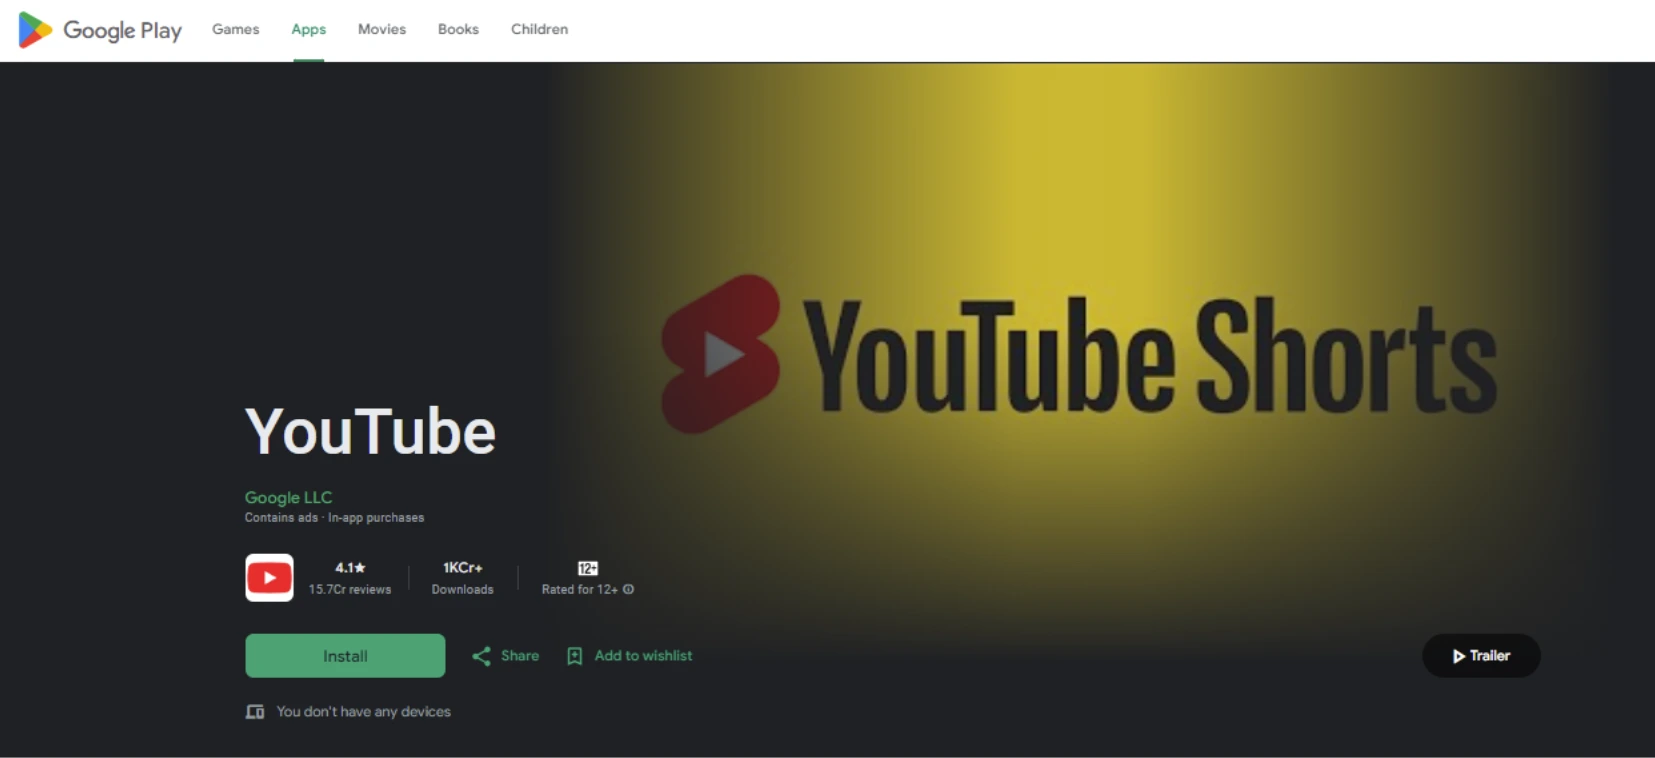
Task: Click 'You don't have any devices' text
Action: click(364, 711)
